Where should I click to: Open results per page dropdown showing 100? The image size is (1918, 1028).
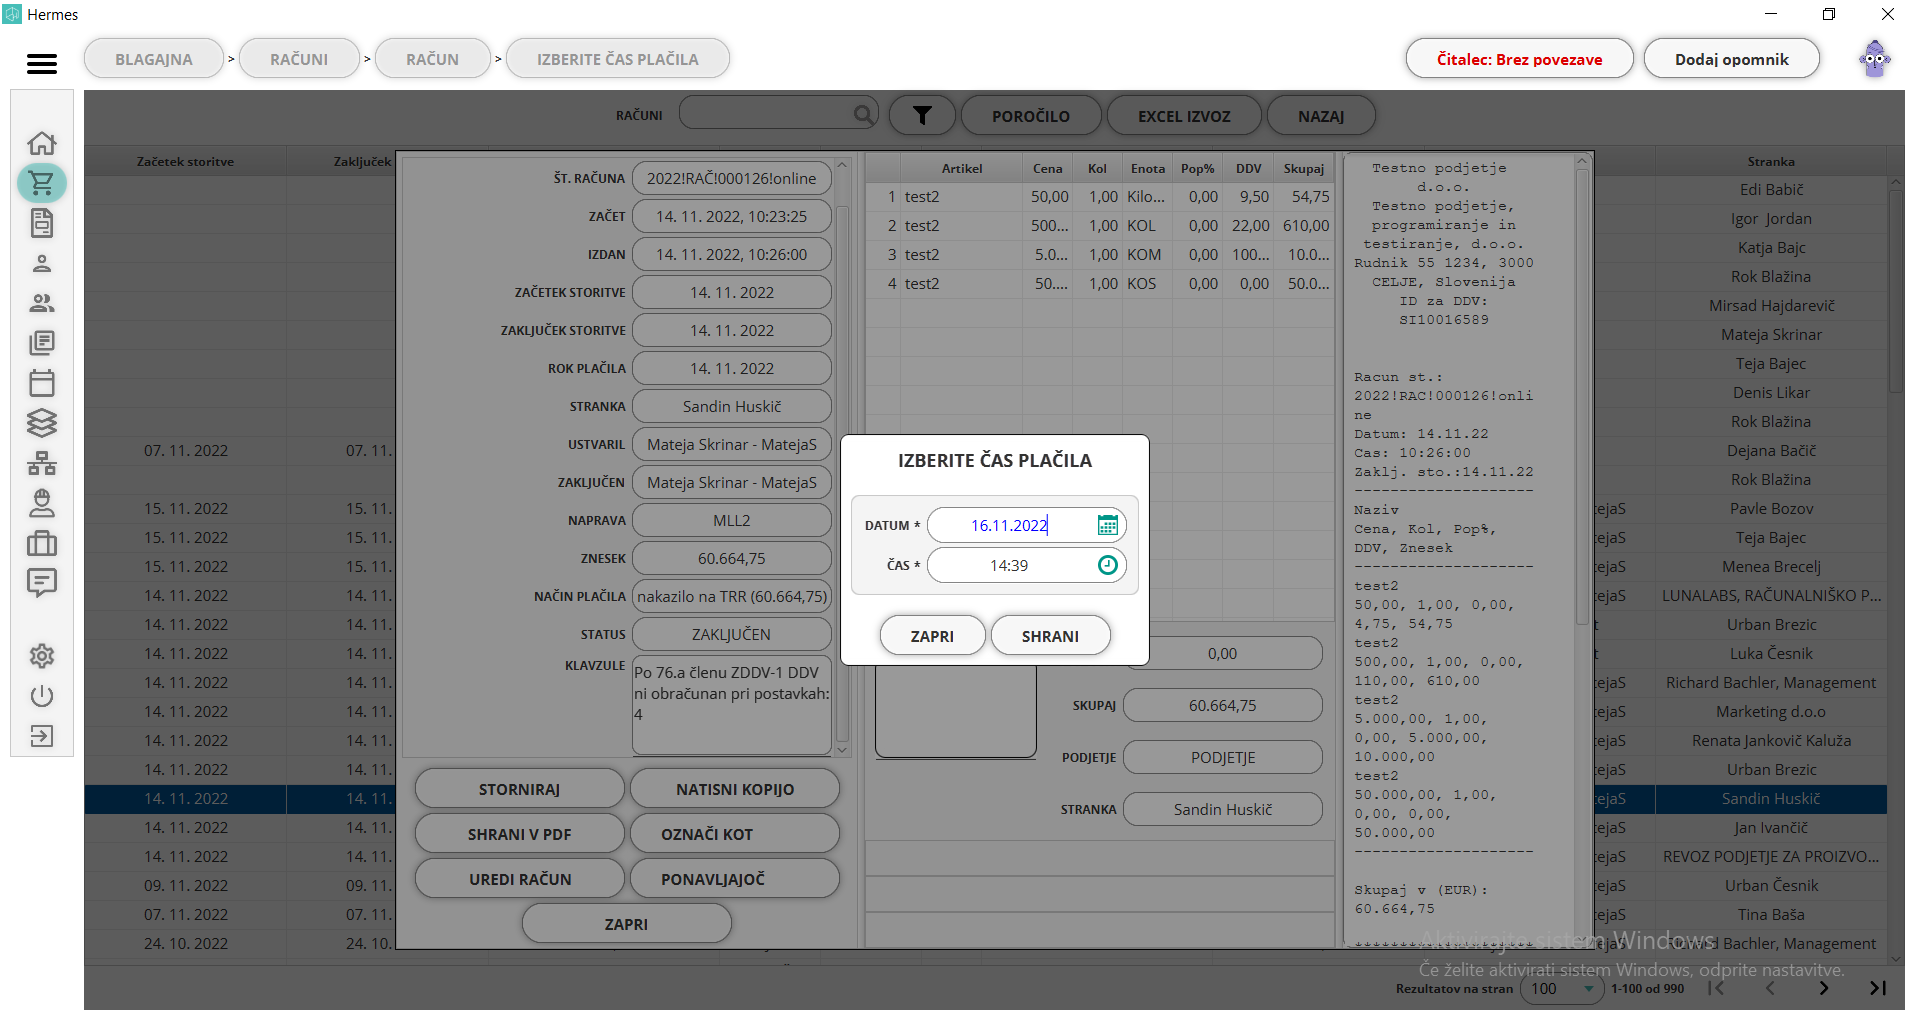point(1562,989)
